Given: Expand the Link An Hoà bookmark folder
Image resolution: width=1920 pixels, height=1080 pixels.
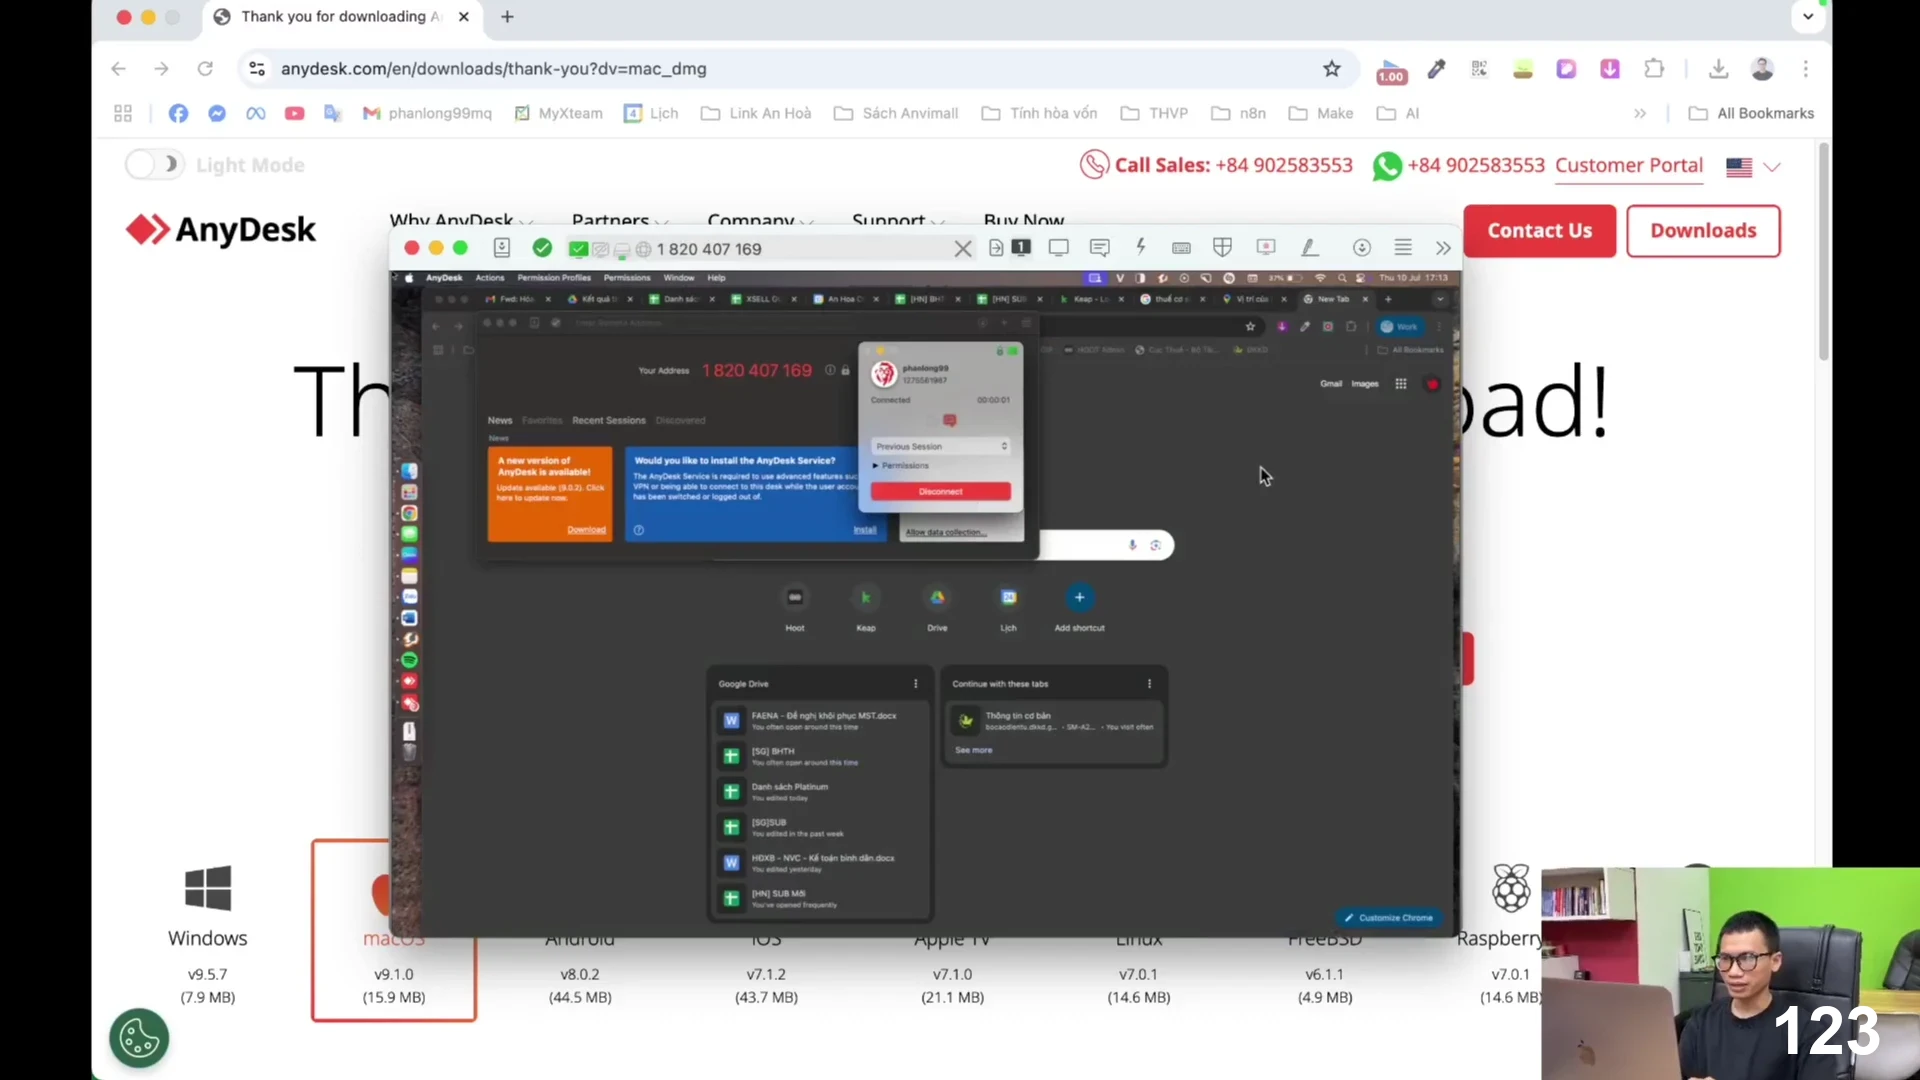Looking at the screenshot, I should tap(756, 113).
